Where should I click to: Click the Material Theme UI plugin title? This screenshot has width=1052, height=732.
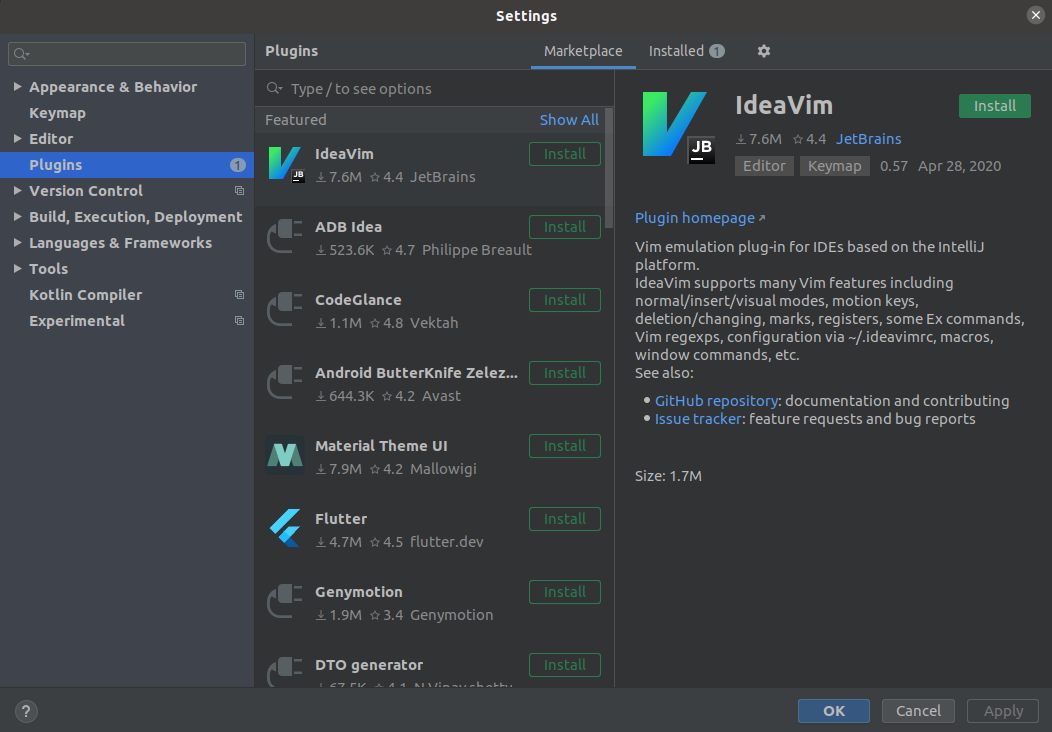[x=381, y=446]
